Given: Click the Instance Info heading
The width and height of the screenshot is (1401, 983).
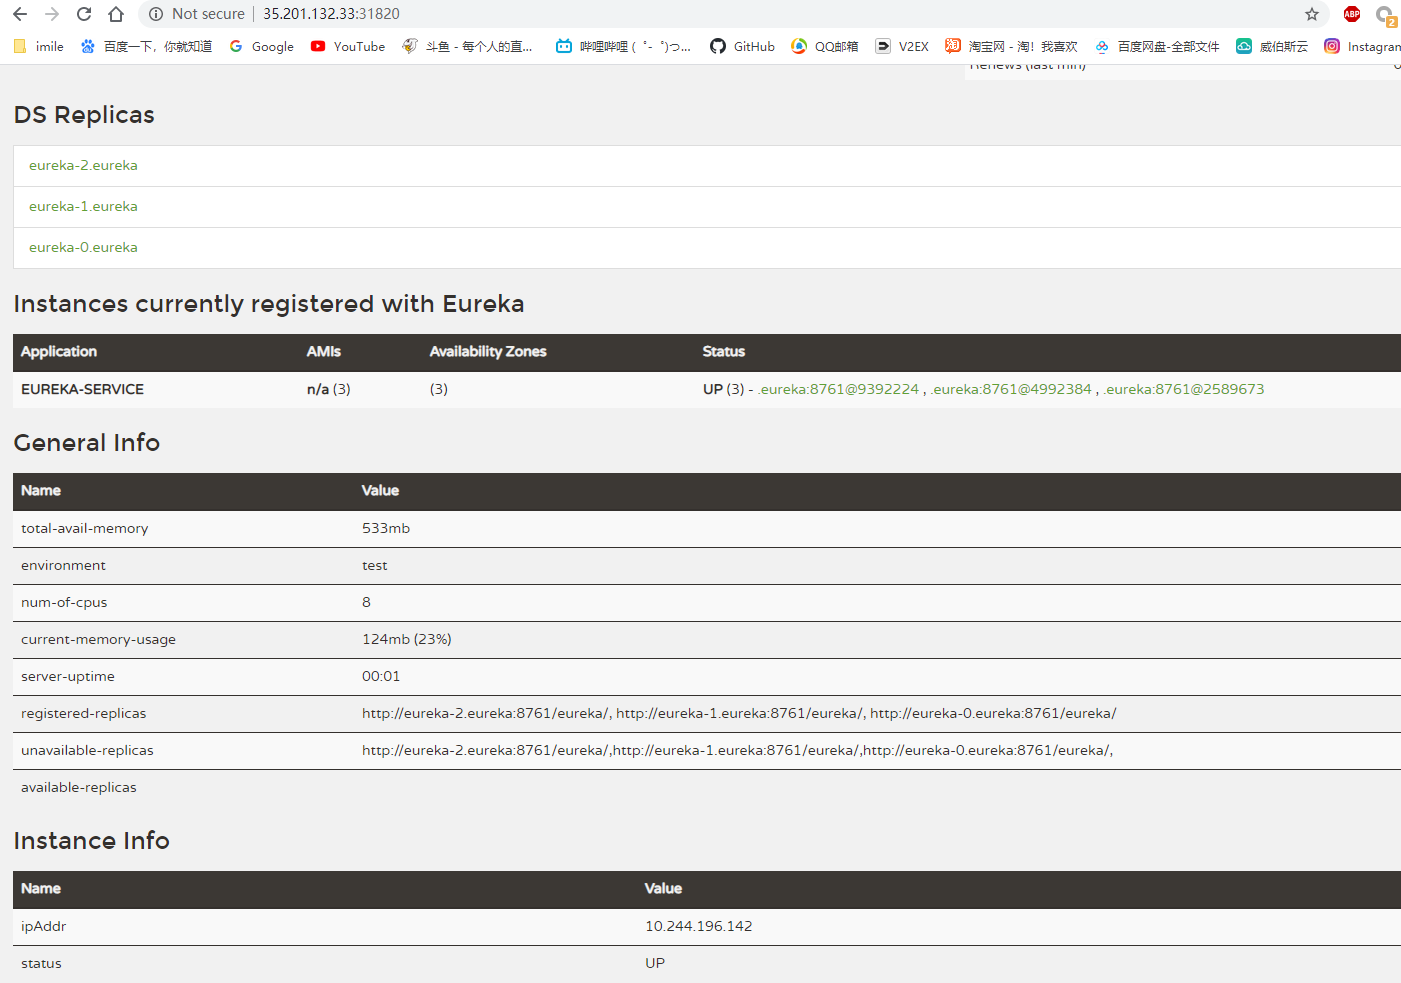Looking at the screenshot, I should tap(92, 841).
